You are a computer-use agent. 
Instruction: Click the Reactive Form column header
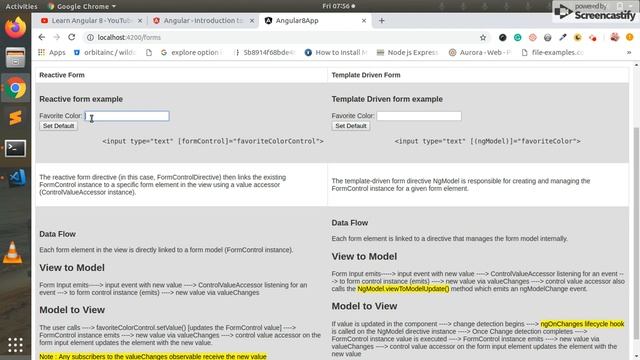[x=62, y=75]
